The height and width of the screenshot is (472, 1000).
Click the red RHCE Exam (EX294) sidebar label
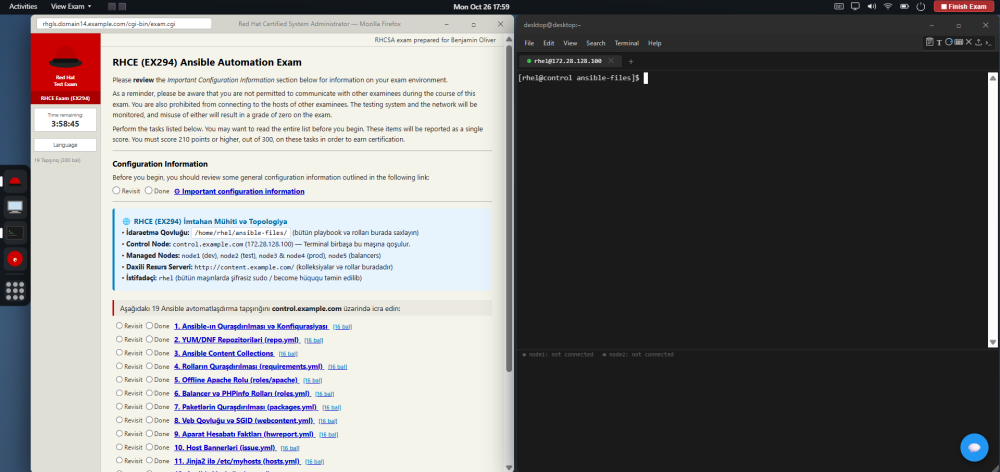pyautogui.click(x=65, y=98)
